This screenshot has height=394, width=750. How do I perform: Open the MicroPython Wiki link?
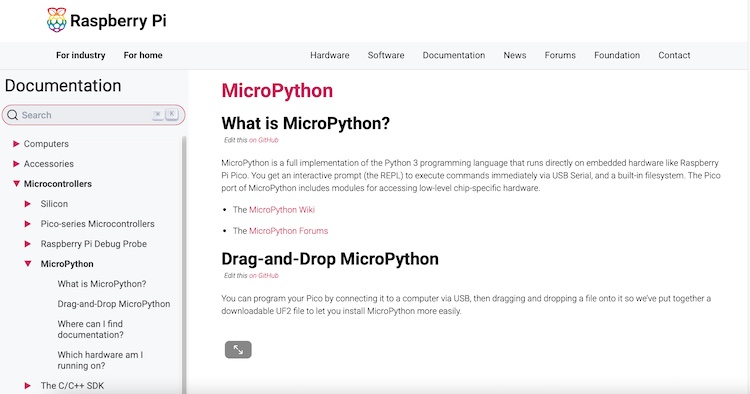pyautogui.click(x=282, y=209)
